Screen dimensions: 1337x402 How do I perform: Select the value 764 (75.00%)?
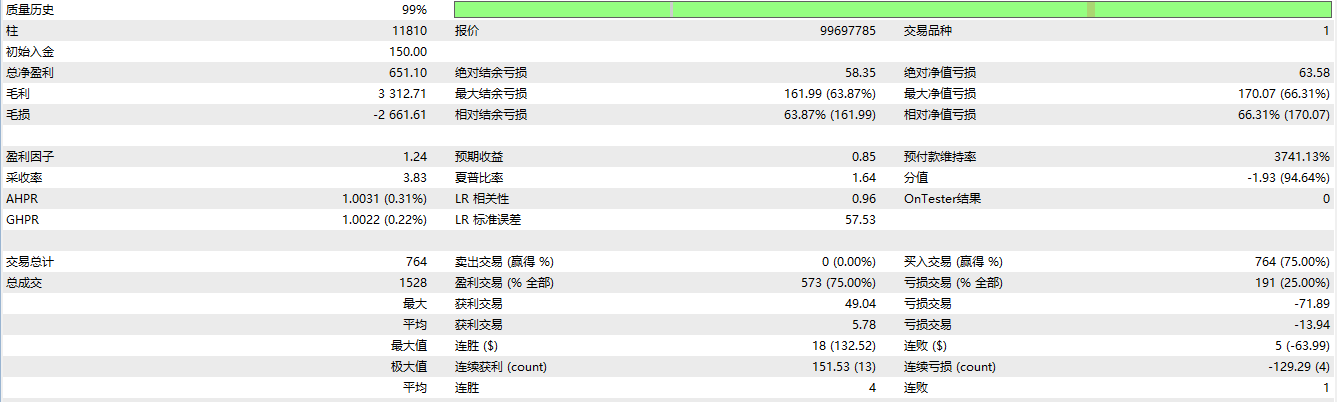(x=1290, y=262)
